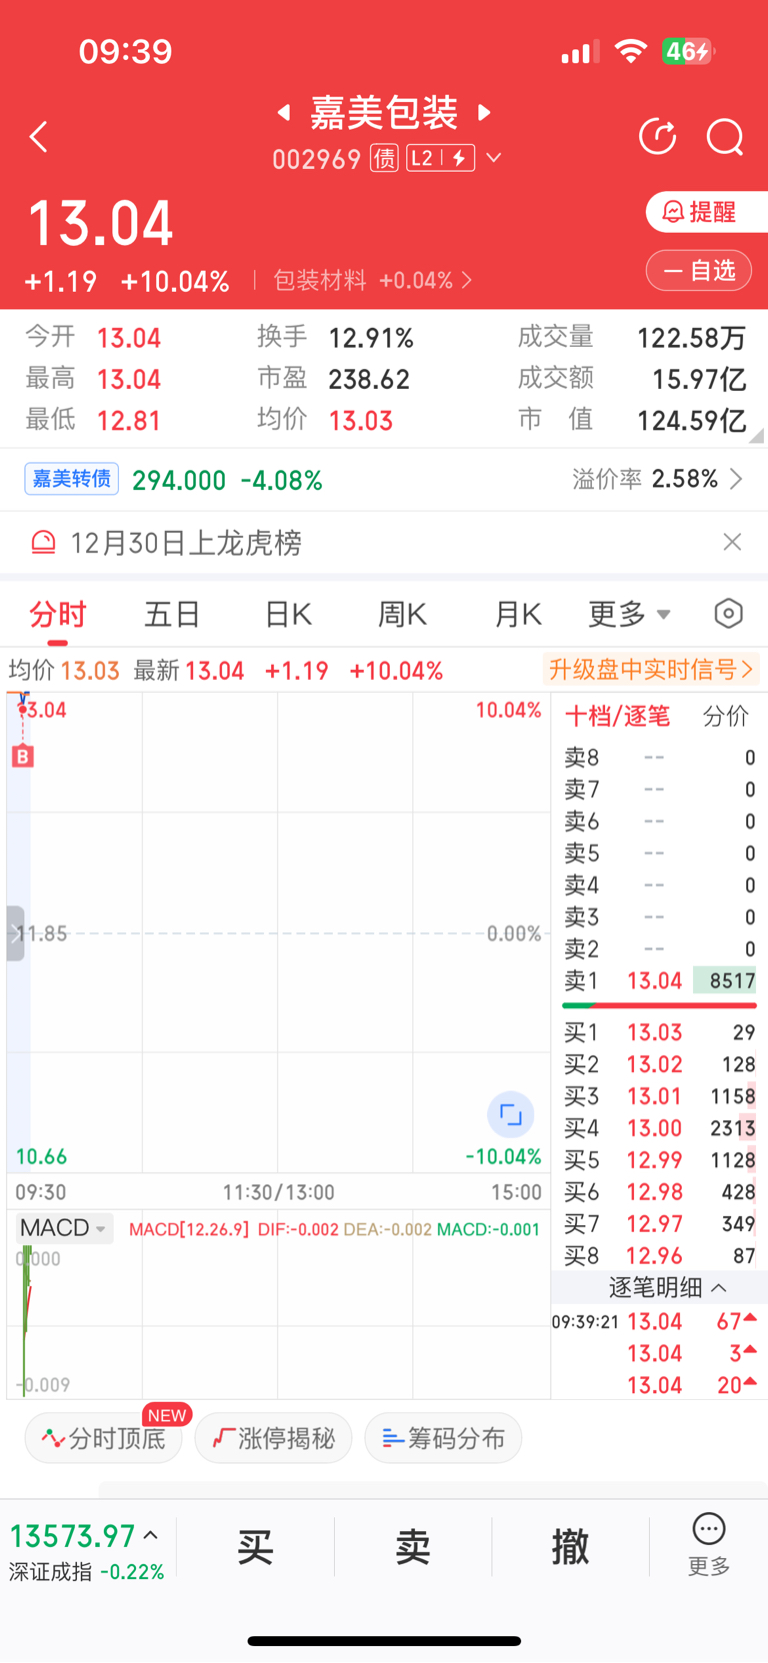Switch to 分价 tab
The image size is (768, 1663).
[725, 716]
